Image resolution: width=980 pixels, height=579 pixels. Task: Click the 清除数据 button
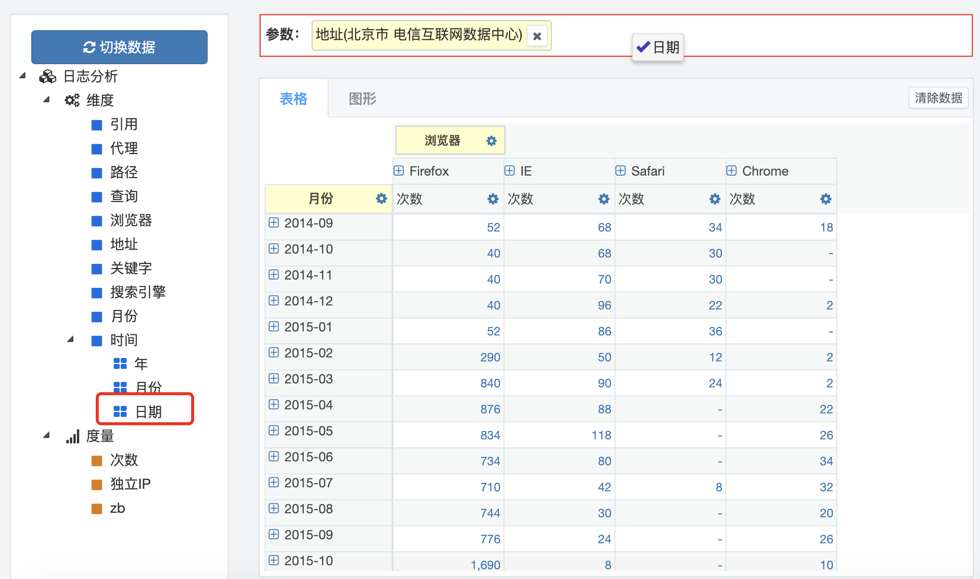click(937, 98)
